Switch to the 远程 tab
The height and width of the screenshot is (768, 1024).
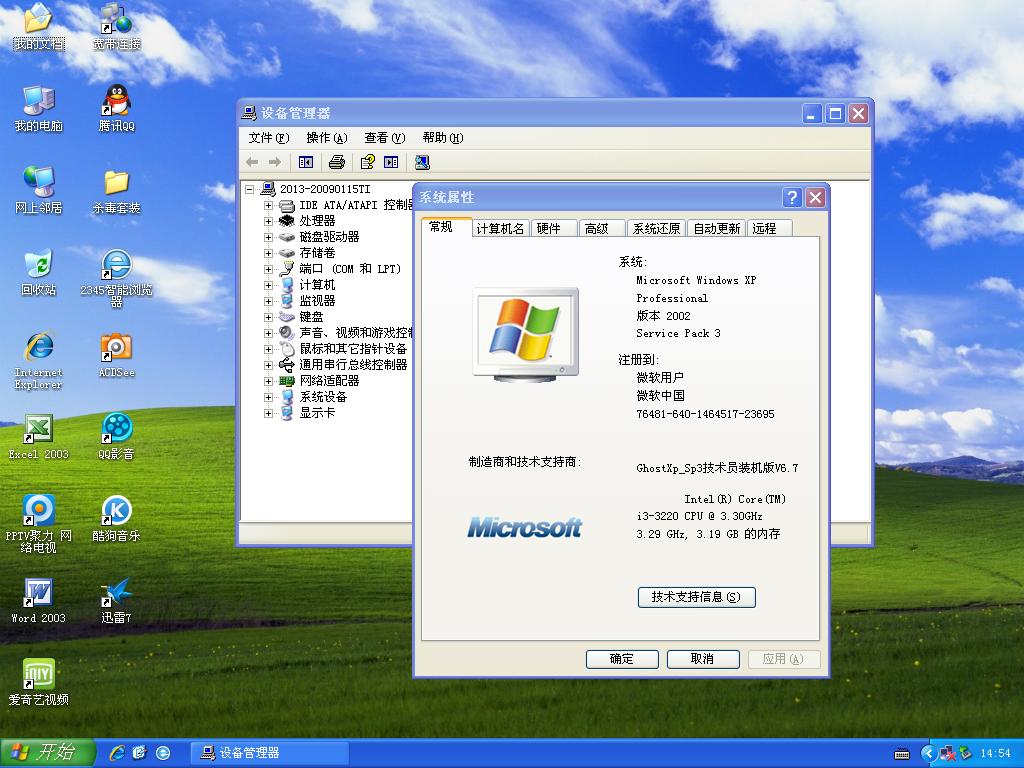click(769, 229)
